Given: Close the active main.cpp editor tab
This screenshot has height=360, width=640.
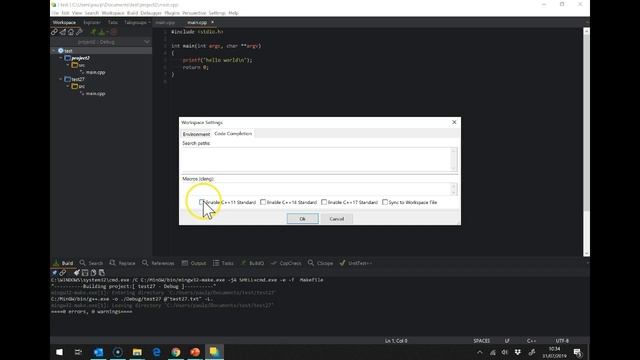Looking at the screenshot, I should [x=212, y=22].
